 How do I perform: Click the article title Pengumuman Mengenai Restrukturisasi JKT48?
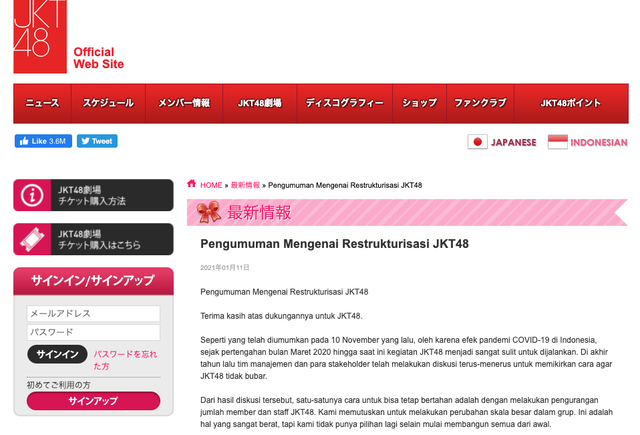pos(334,244)
